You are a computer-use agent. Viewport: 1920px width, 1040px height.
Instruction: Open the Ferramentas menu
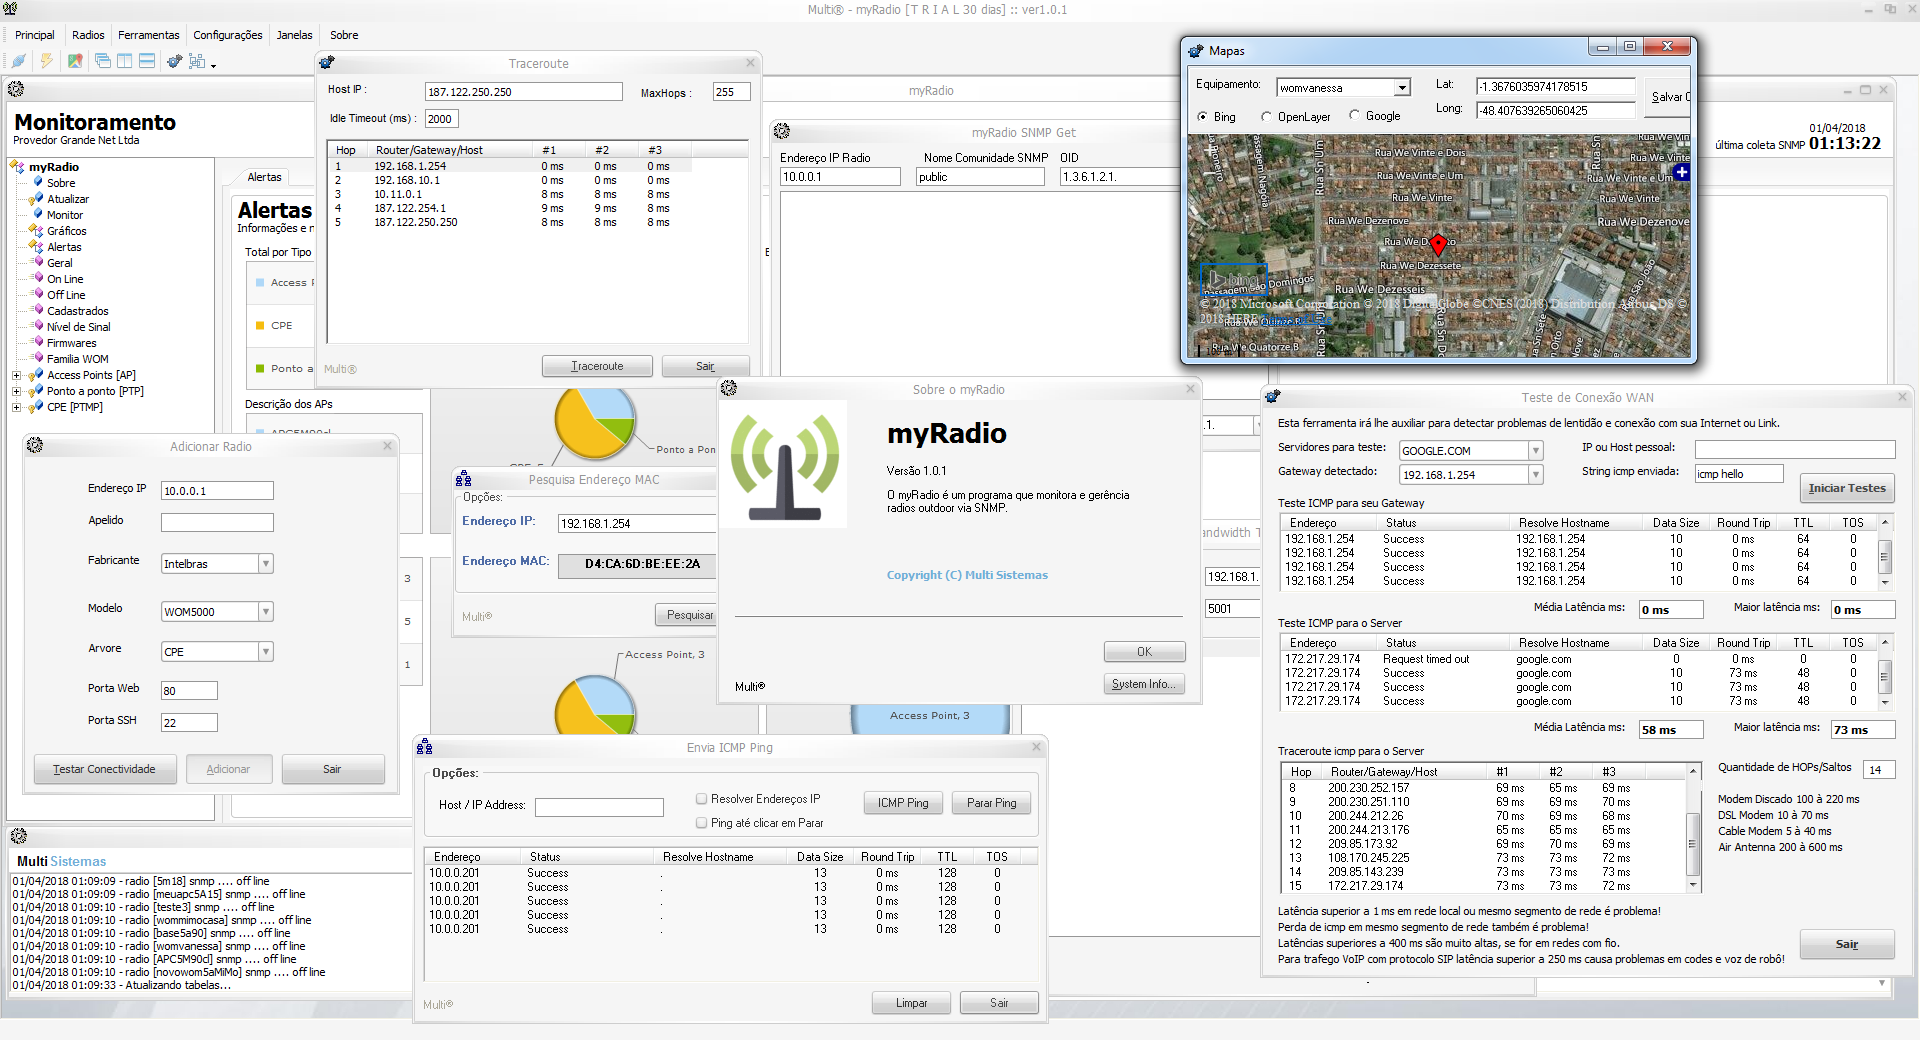tap(149, 35)
